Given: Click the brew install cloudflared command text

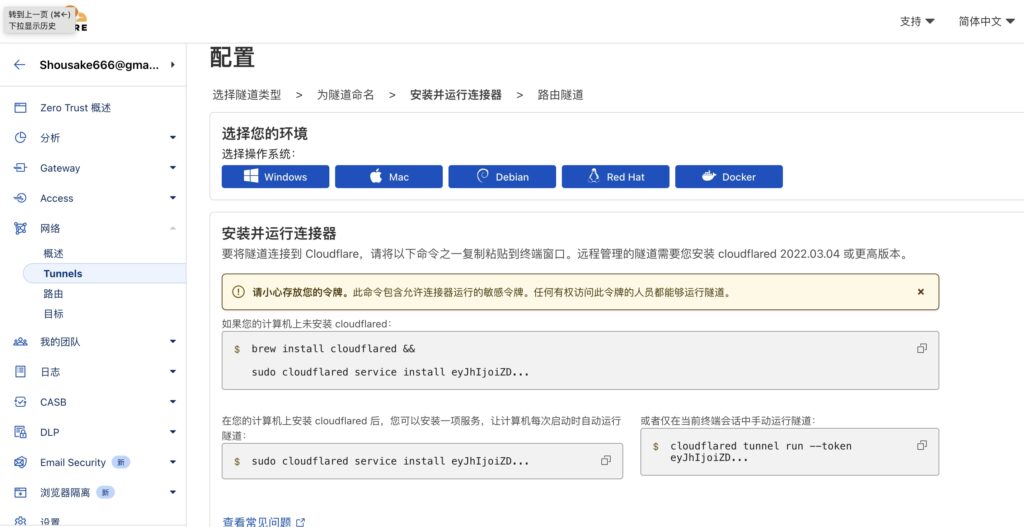Looking at the screenshot, I should [333, 349].
